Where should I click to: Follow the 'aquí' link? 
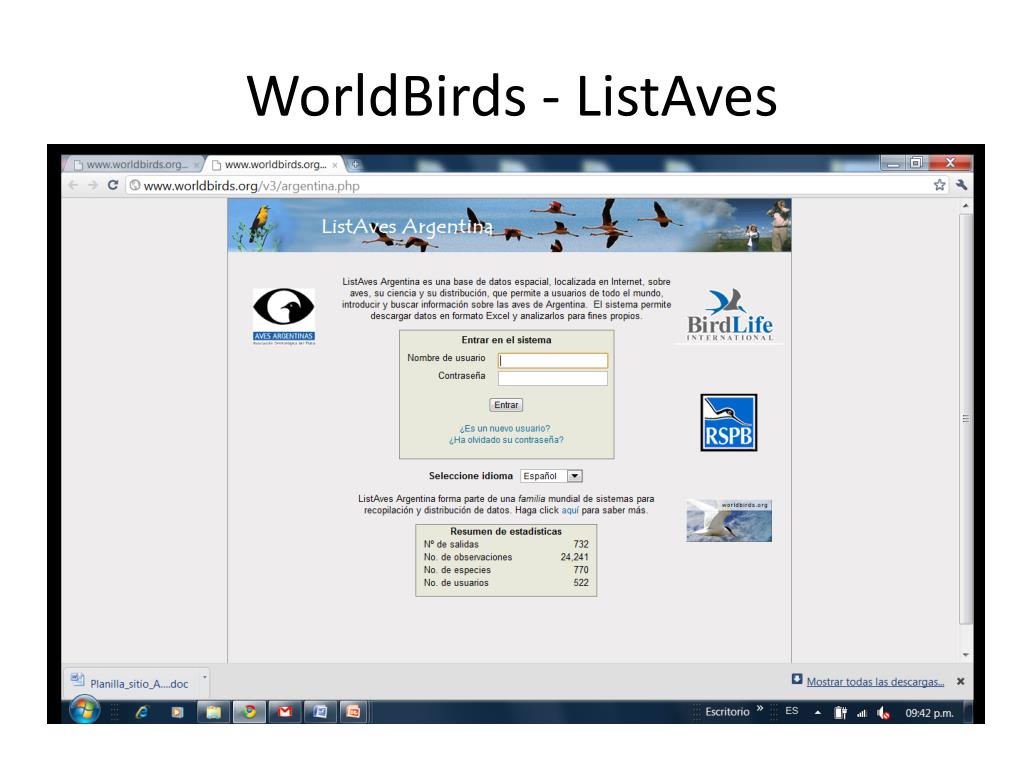[570, 510]
